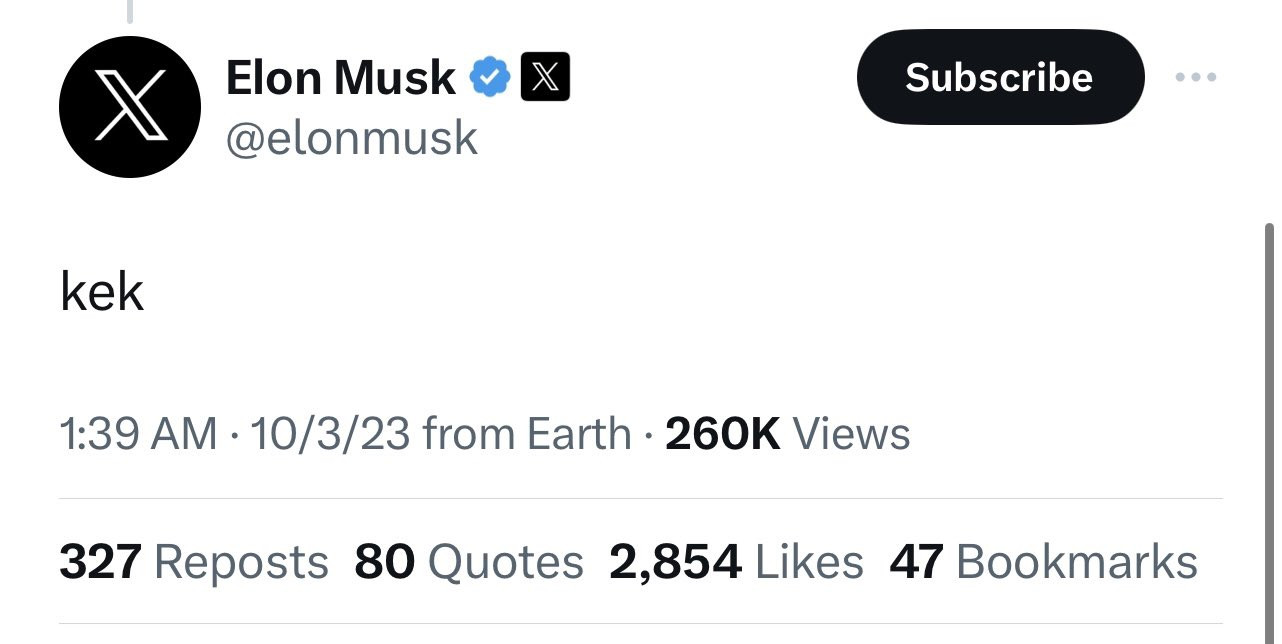Click the blue verified checkmark badge
This screenshot has height=644, width=1282.
pos(490,77)
